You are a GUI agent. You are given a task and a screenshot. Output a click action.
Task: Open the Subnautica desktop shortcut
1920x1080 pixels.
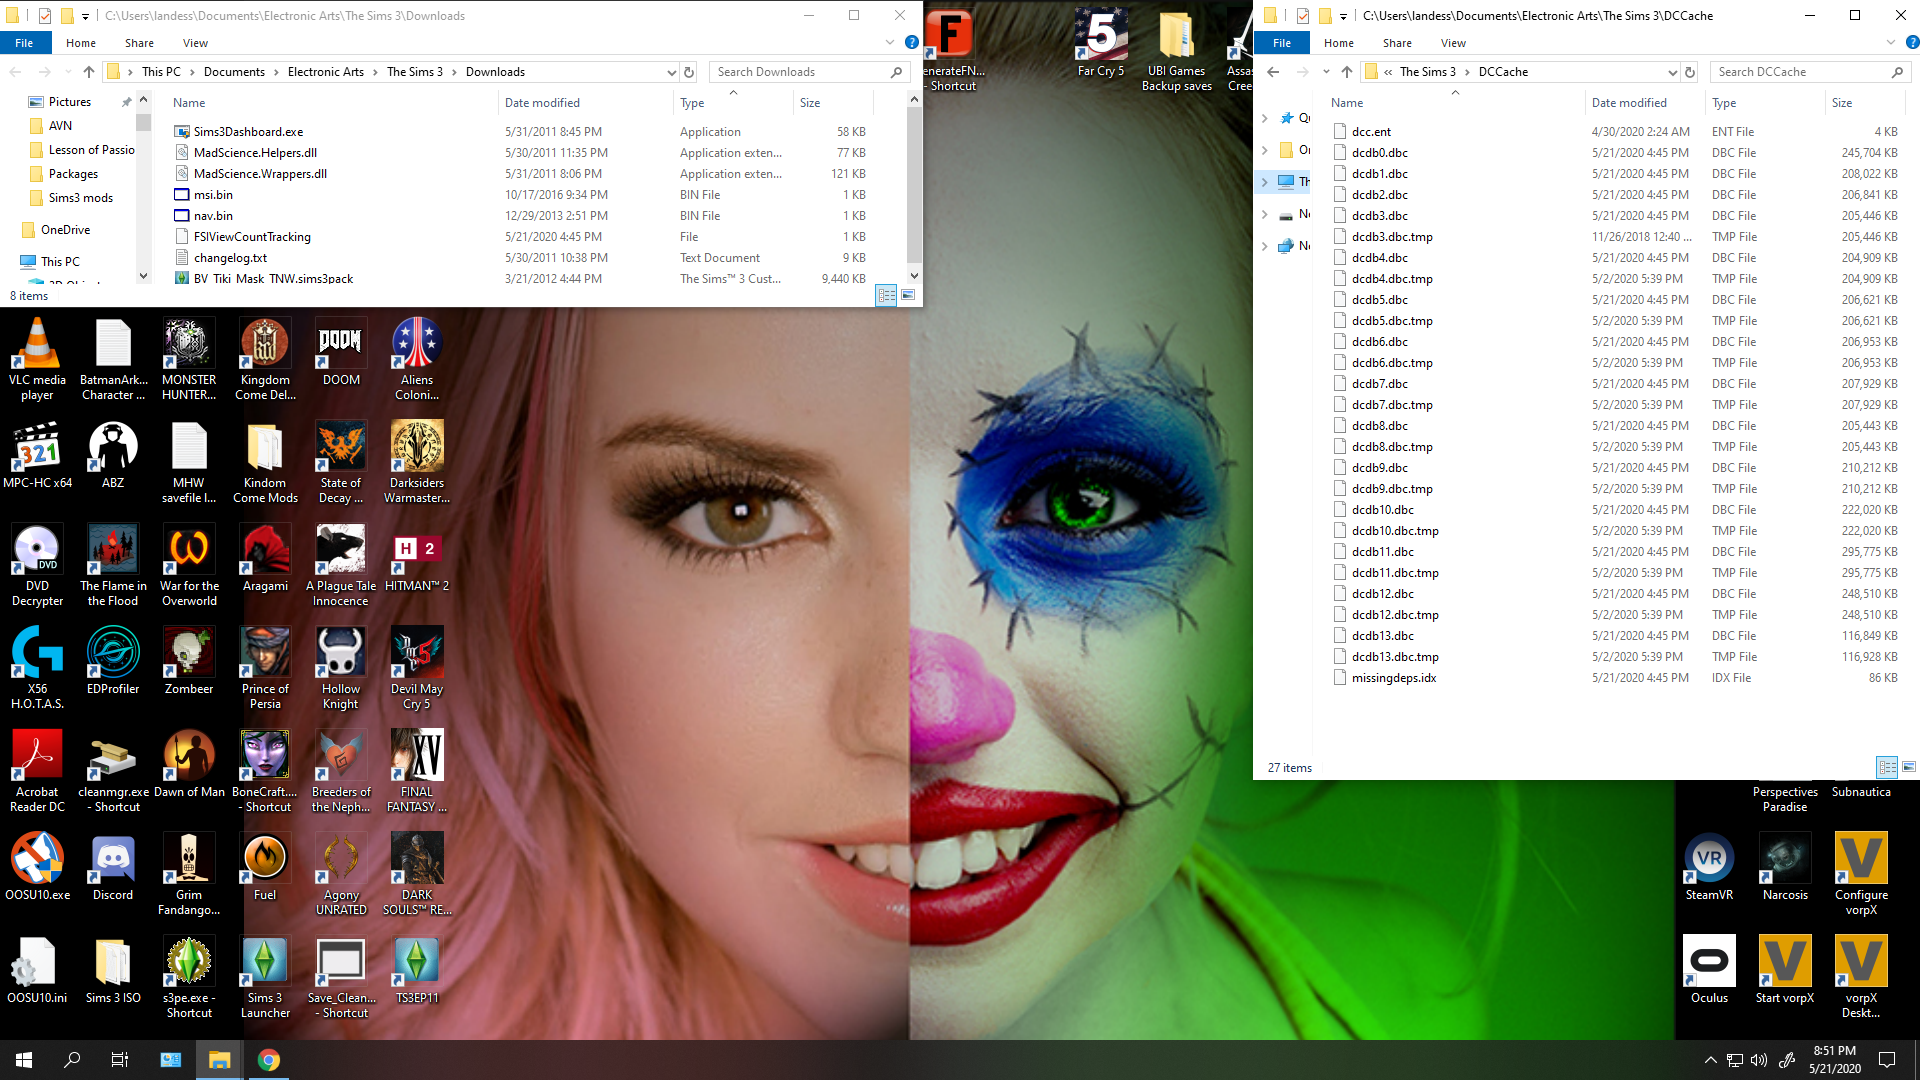tap(1861, 791)
